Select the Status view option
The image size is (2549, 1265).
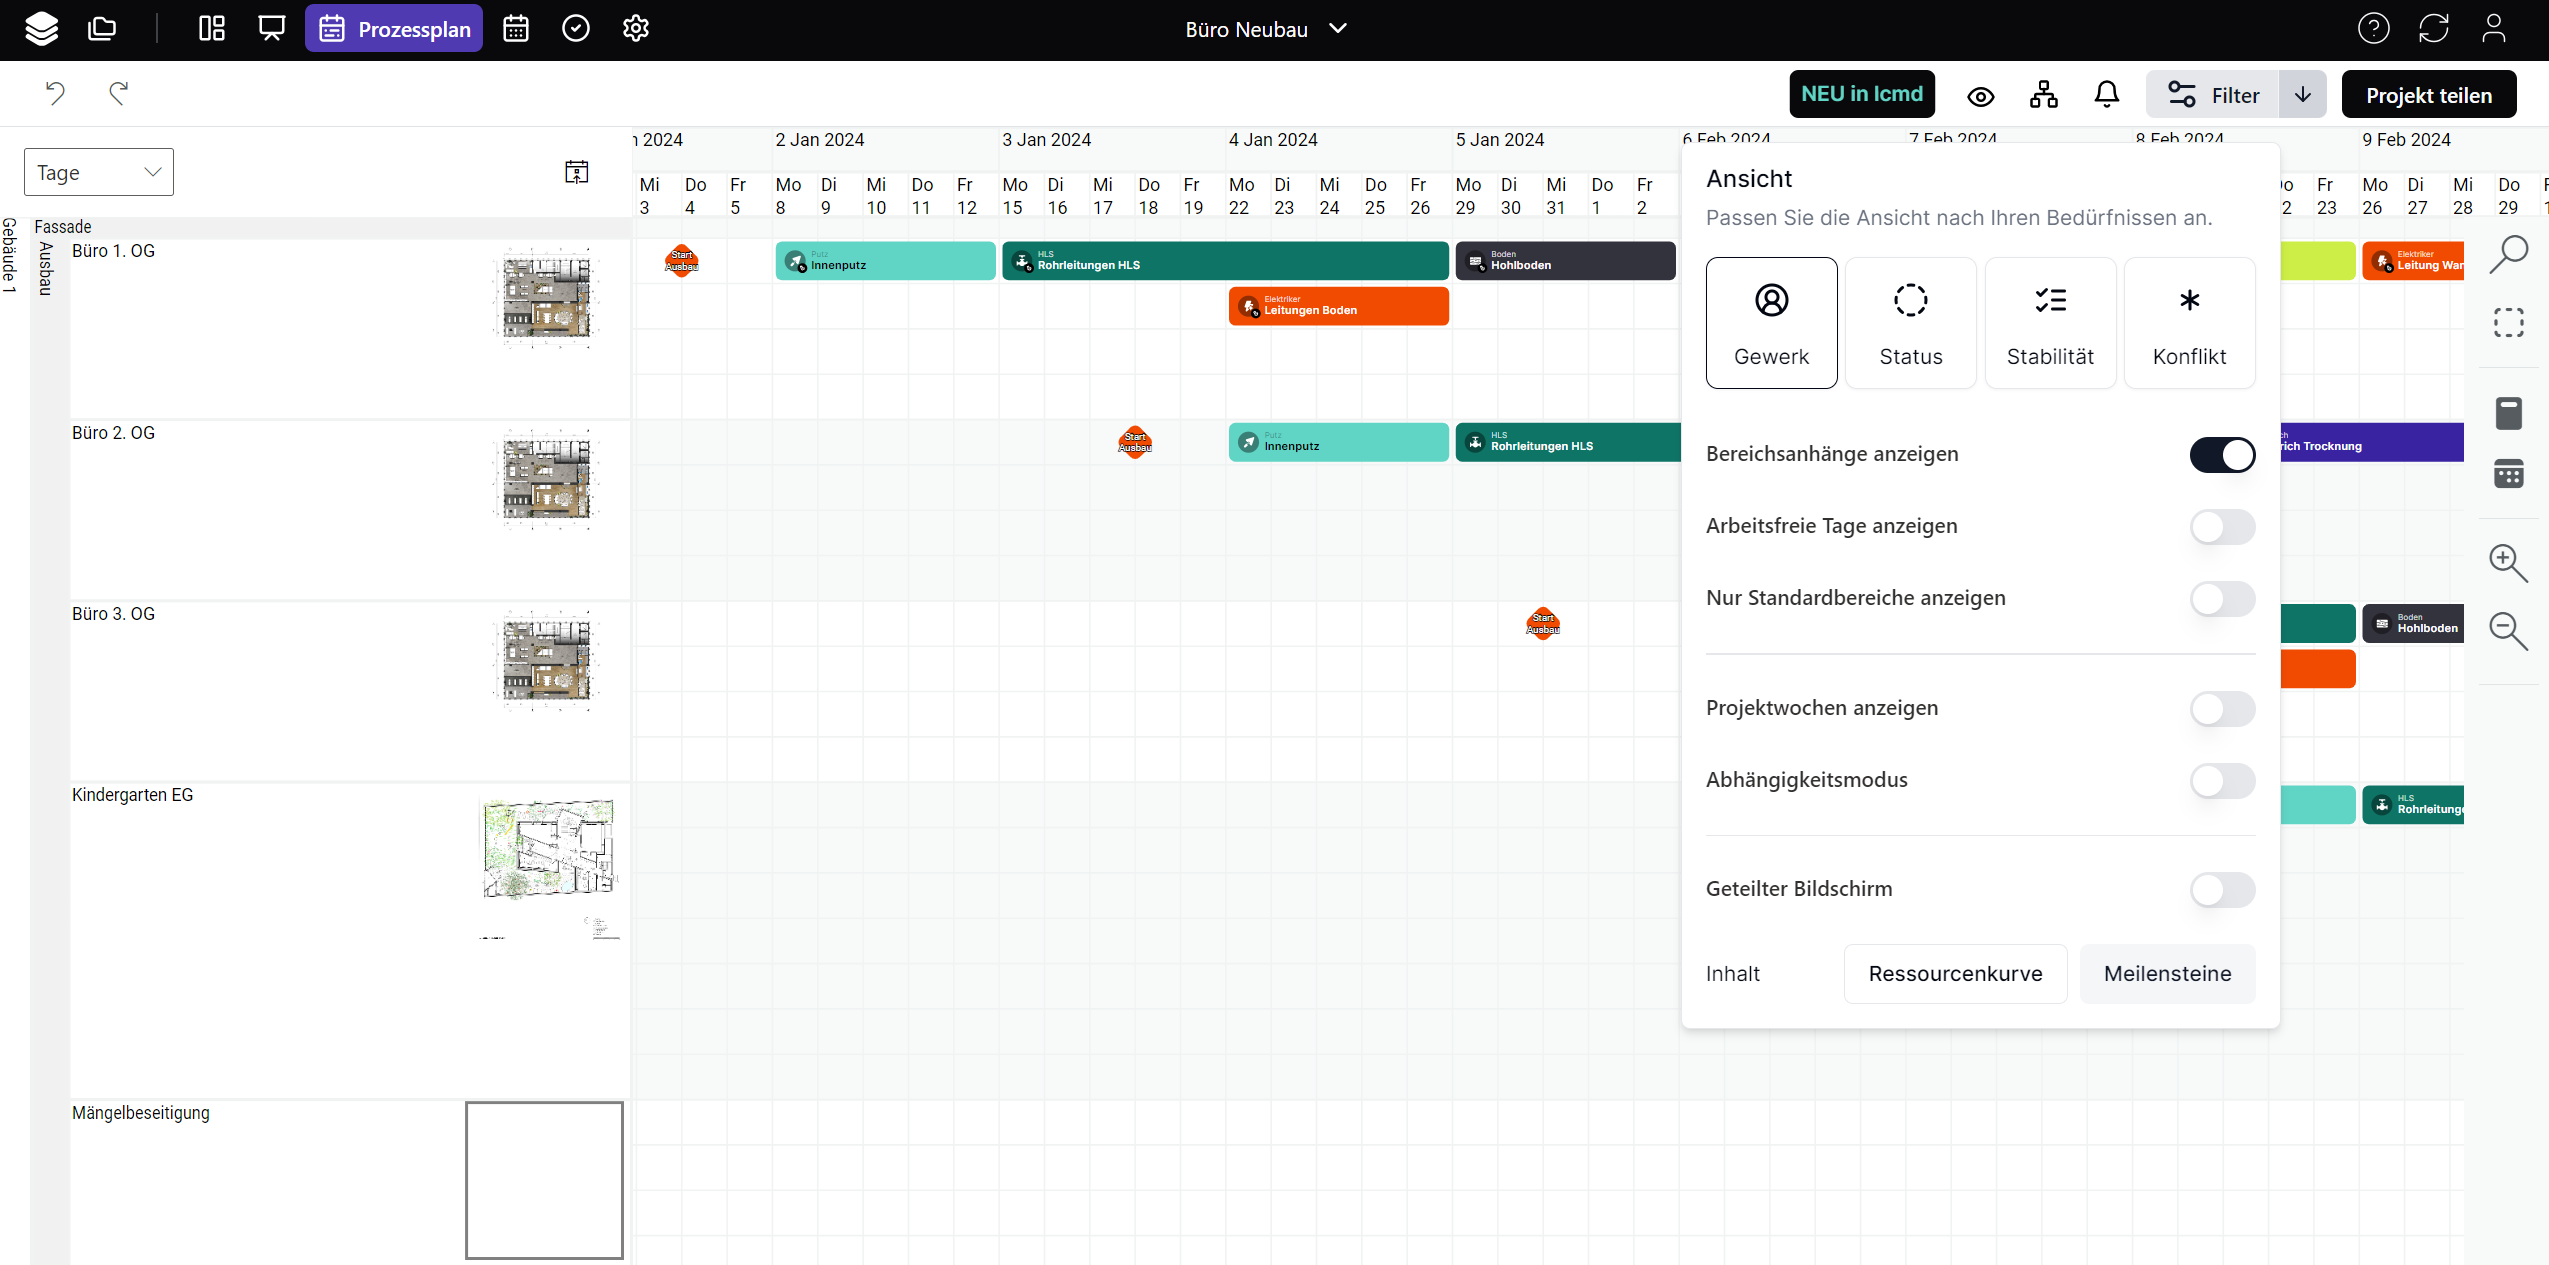click(x=1910, y=323)
